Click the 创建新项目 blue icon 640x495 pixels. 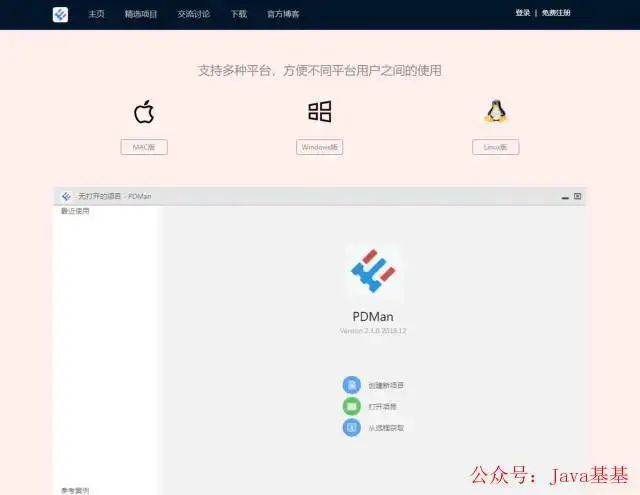click(351, 385)
